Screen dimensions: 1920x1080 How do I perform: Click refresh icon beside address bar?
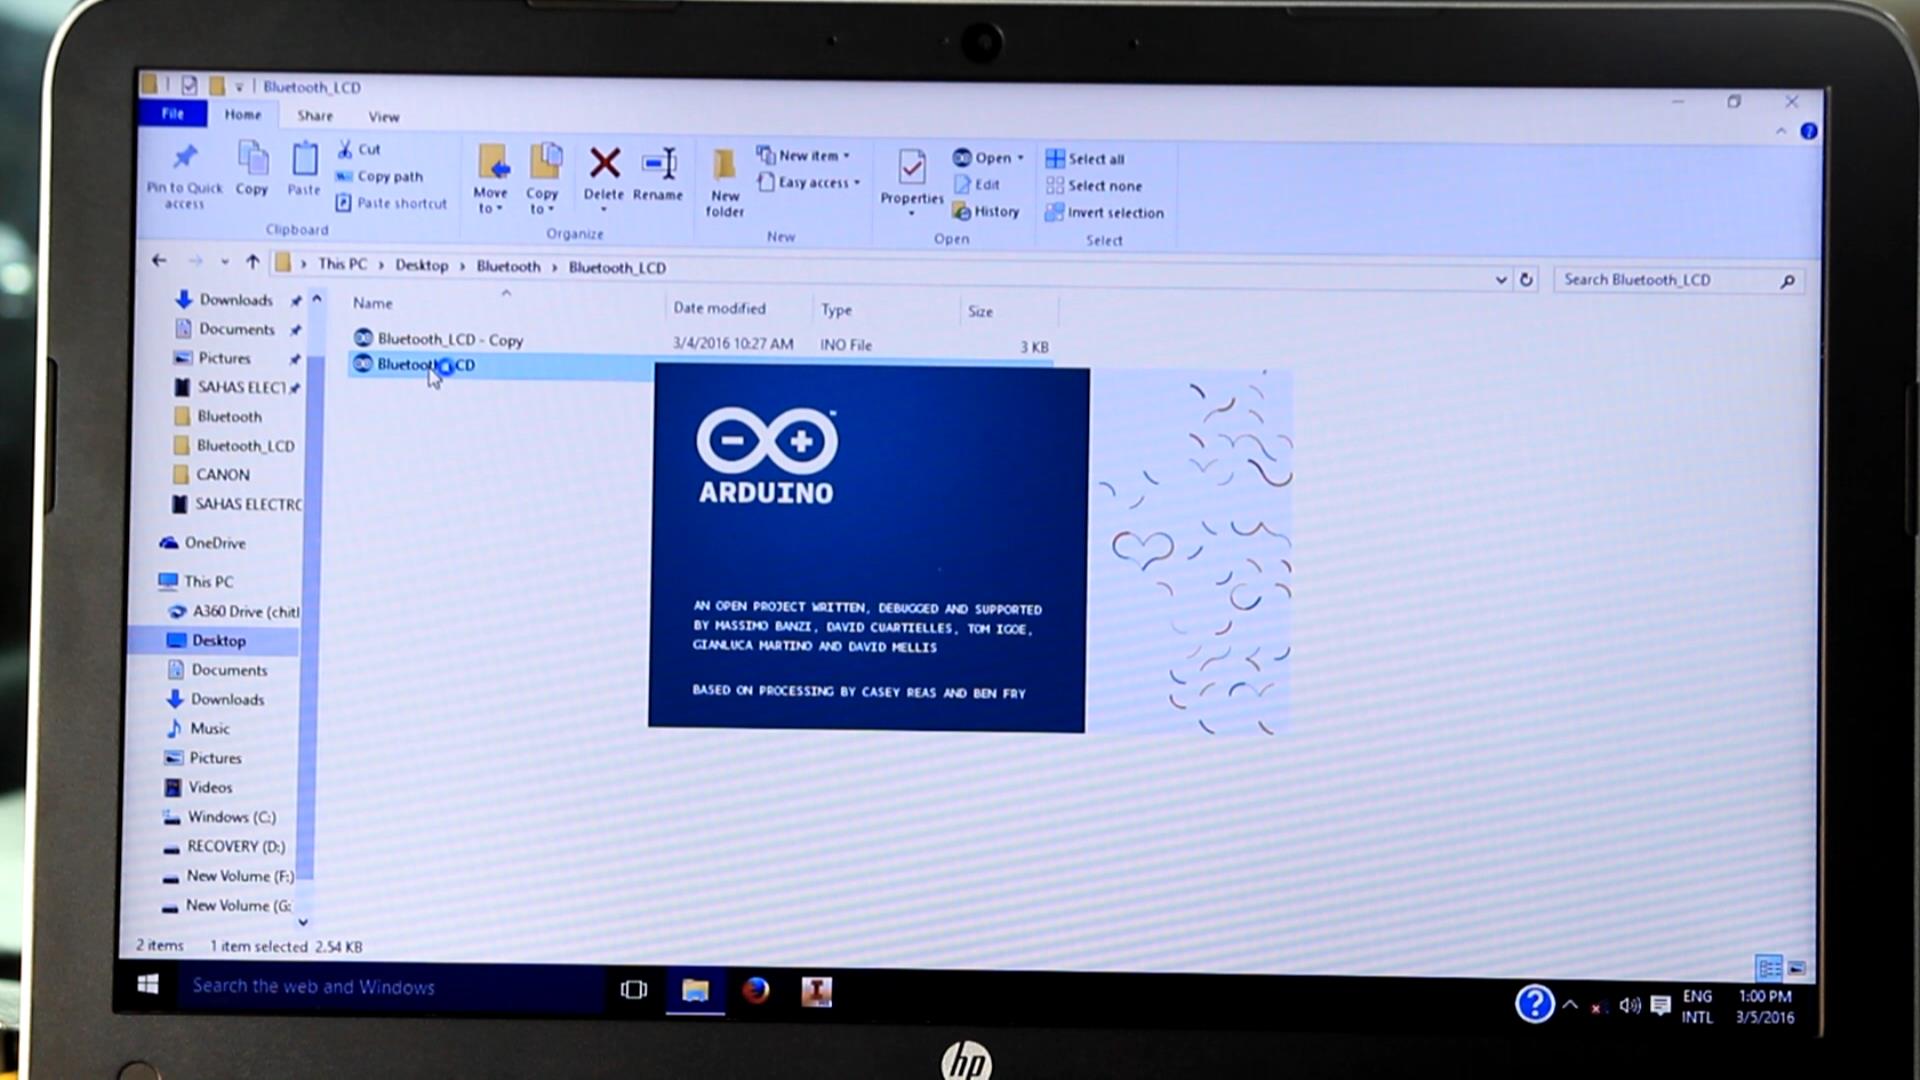(1526, 280)
